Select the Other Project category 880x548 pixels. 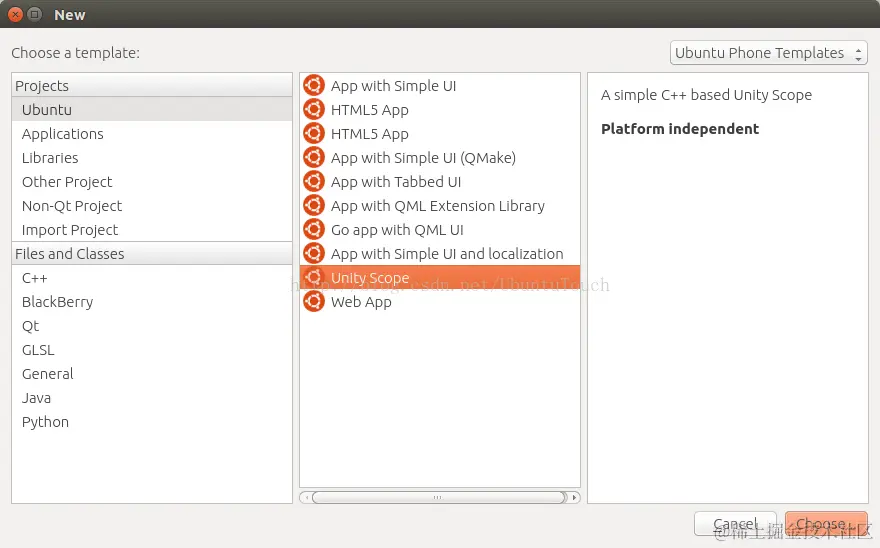152,182
